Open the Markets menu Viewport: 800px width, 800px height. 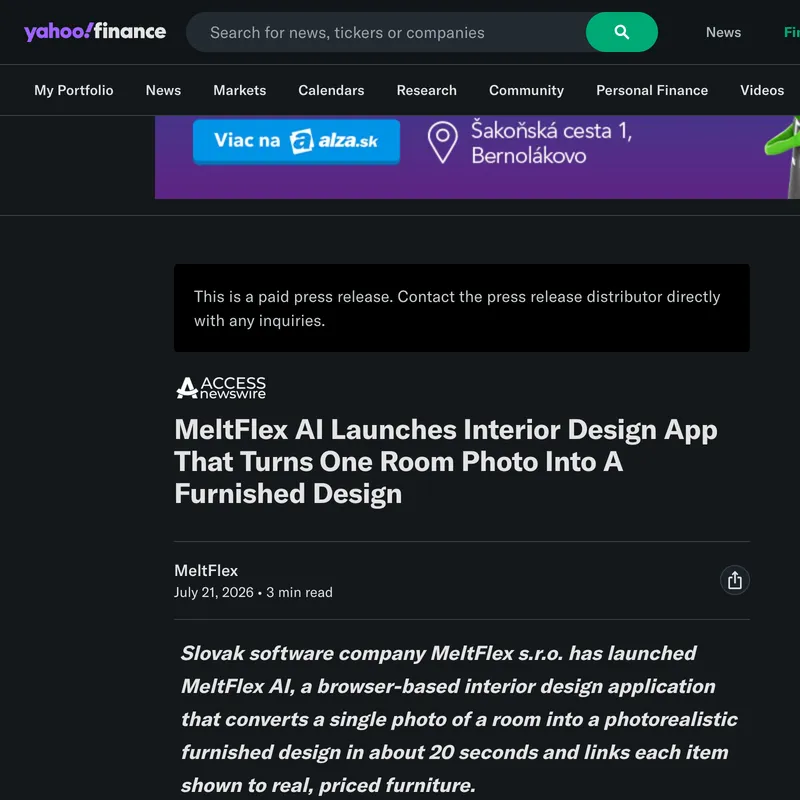tap(239, 90)
